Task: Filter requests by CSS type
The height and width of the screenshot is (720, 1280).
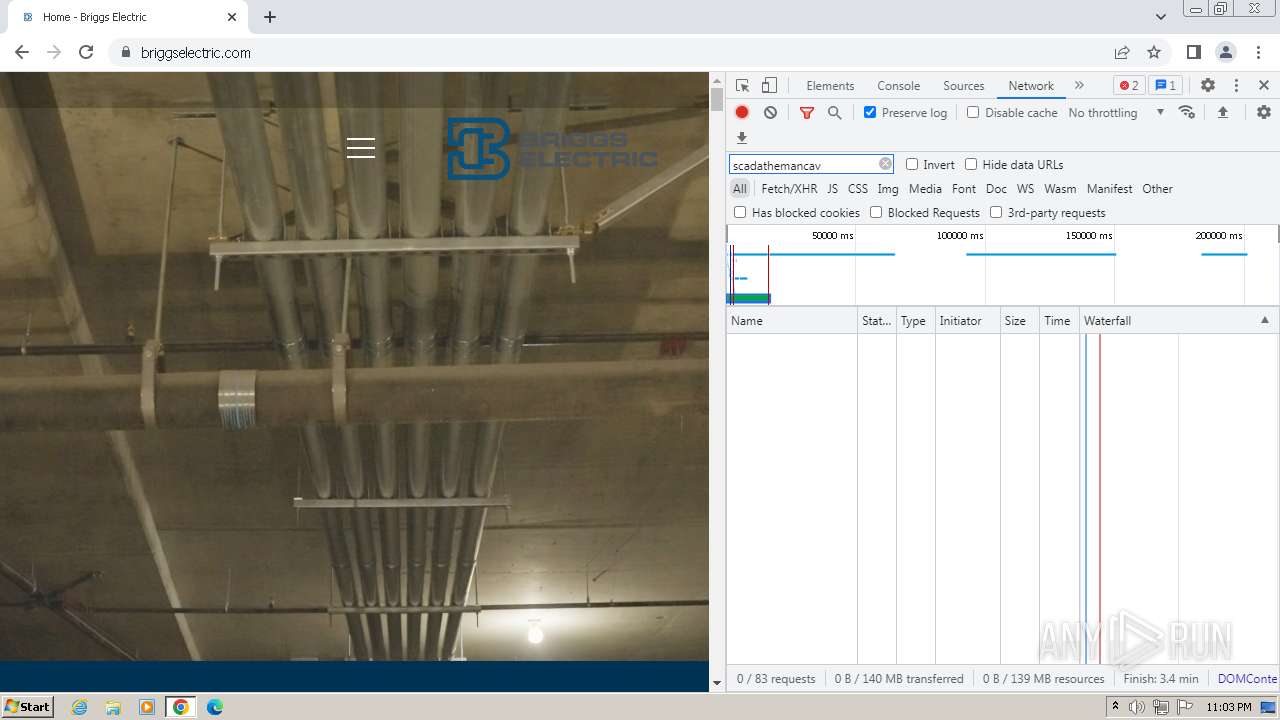Action: (858, 188)
